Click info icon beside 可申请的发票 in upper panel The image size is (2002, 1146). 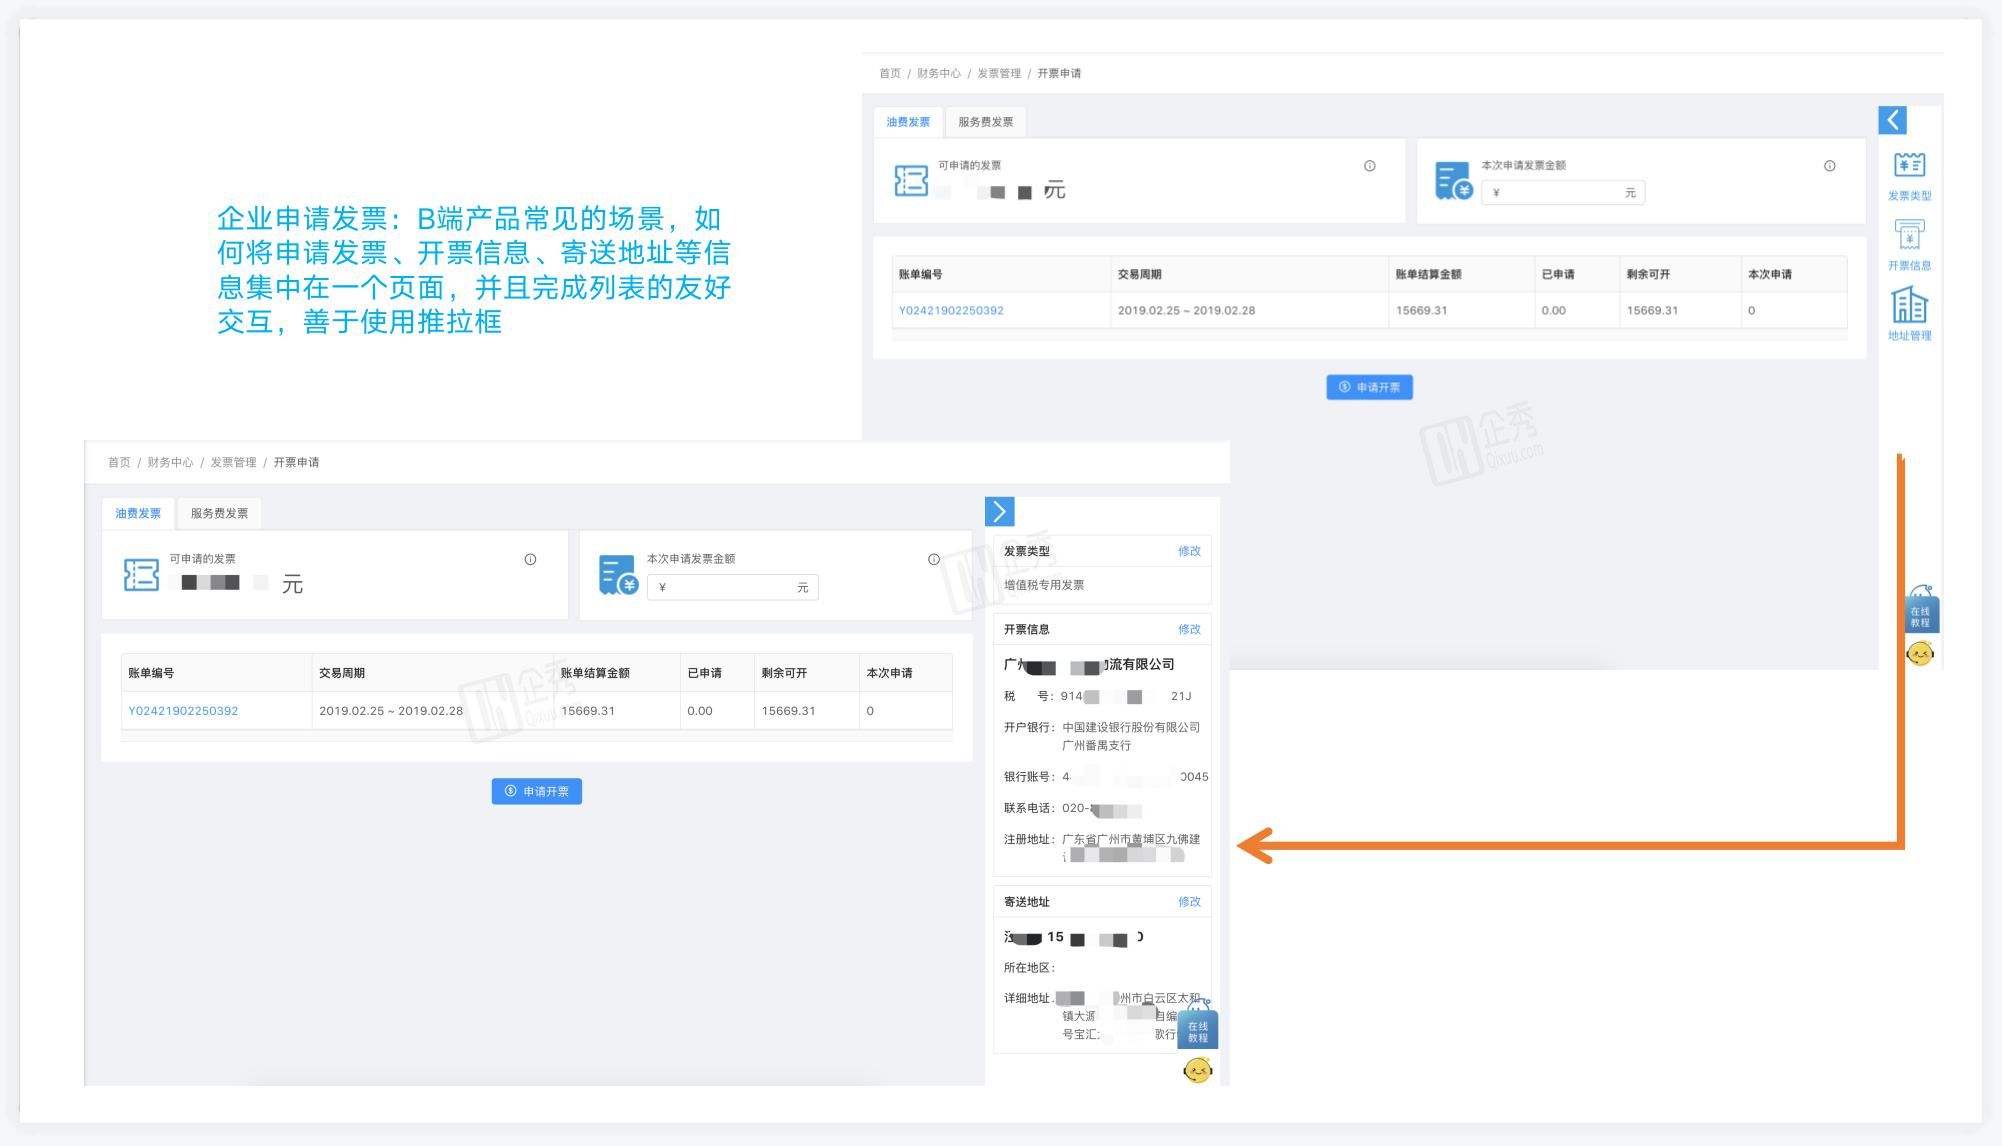(1369, 166)
